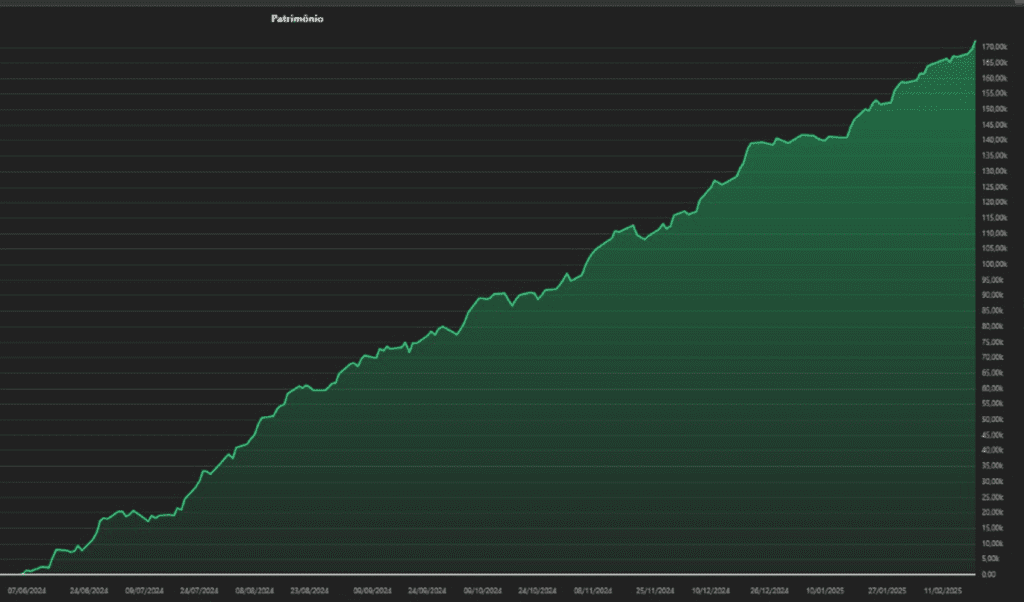Click the 10/12/2024 date marker
Screen dimensions: 1024x602
click(714, 591)
